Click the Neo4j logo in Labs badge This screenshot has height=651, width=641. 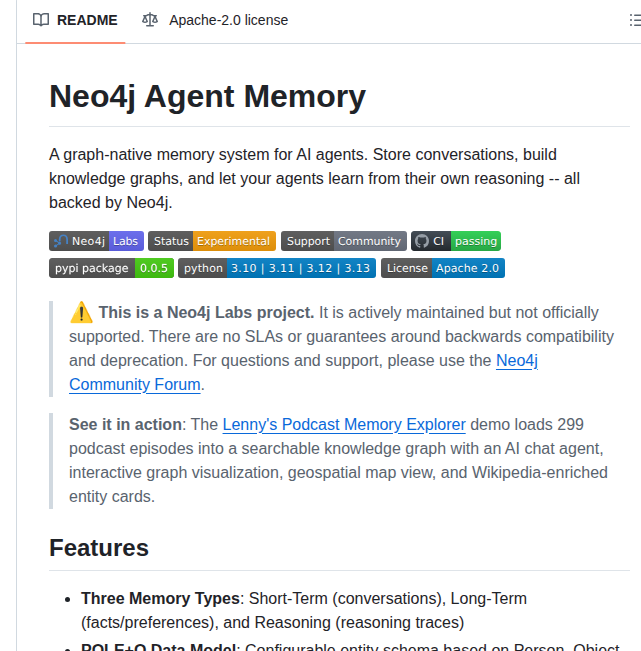coord(61,241)
